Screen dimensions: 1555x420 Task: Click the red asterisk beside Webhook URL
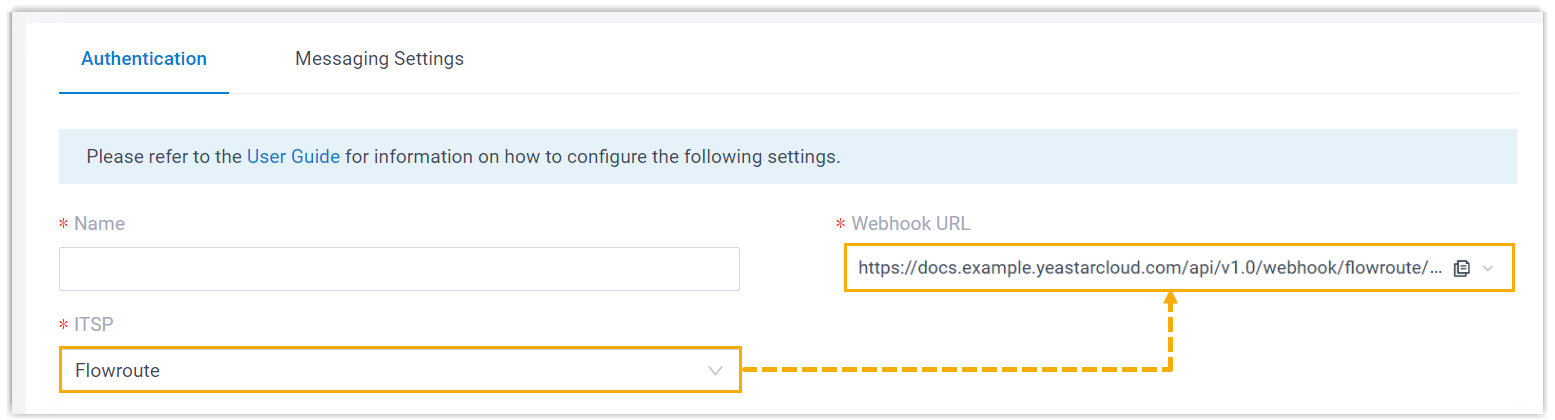841,224
